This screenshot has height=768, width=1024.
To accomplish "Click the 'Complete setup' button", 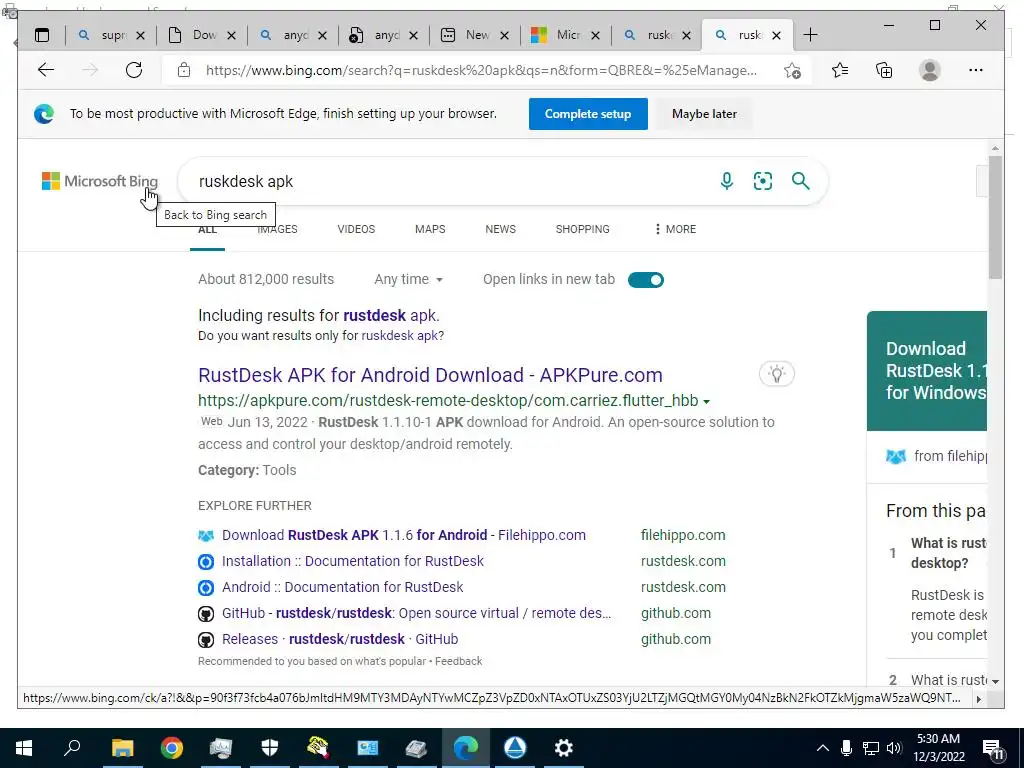I will [x=588, y=114].
